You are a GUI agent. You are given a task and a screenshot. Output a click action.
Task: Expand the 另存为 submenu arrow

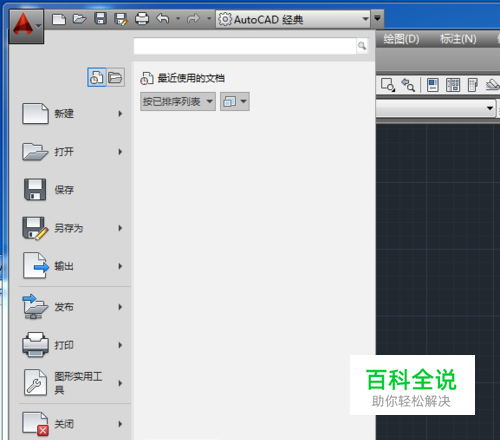[120, 228]
